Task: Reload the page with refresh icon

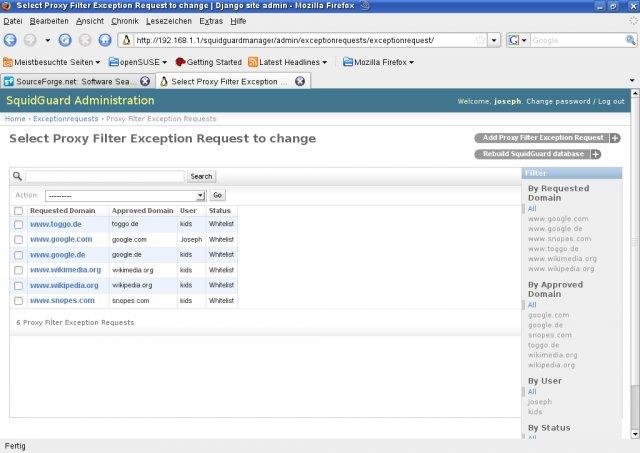Action: (65, 40)
